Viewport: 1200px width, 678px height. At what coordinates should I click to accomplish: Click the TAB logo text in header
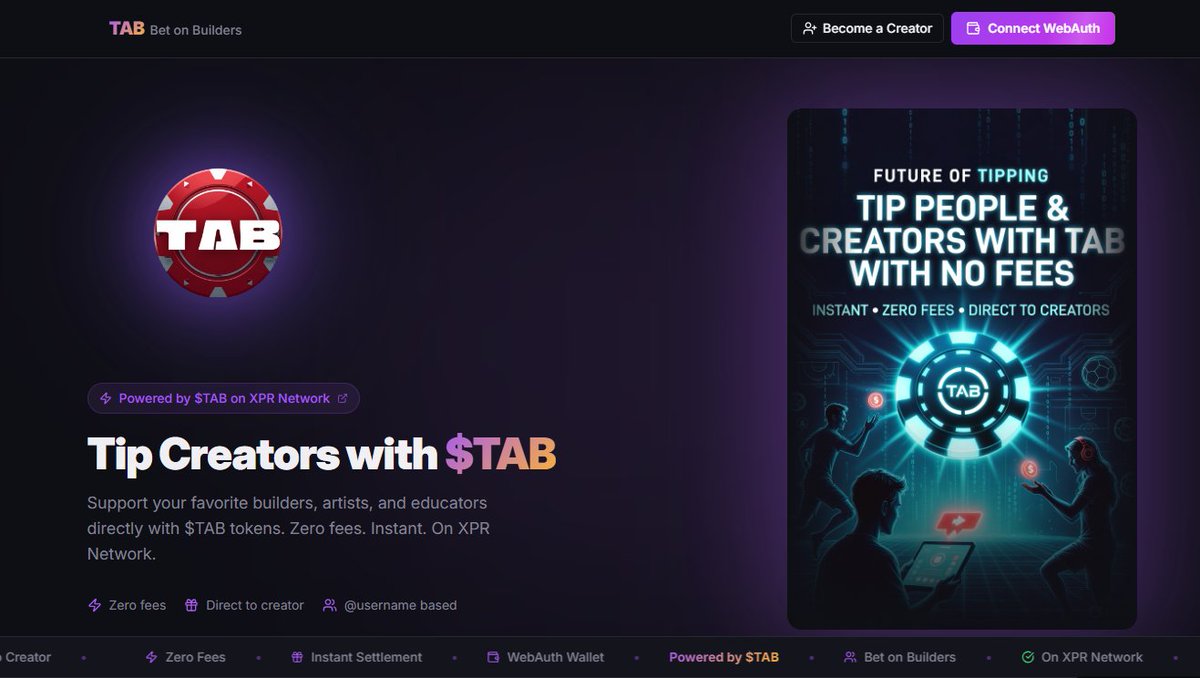[x=127, y=28]
